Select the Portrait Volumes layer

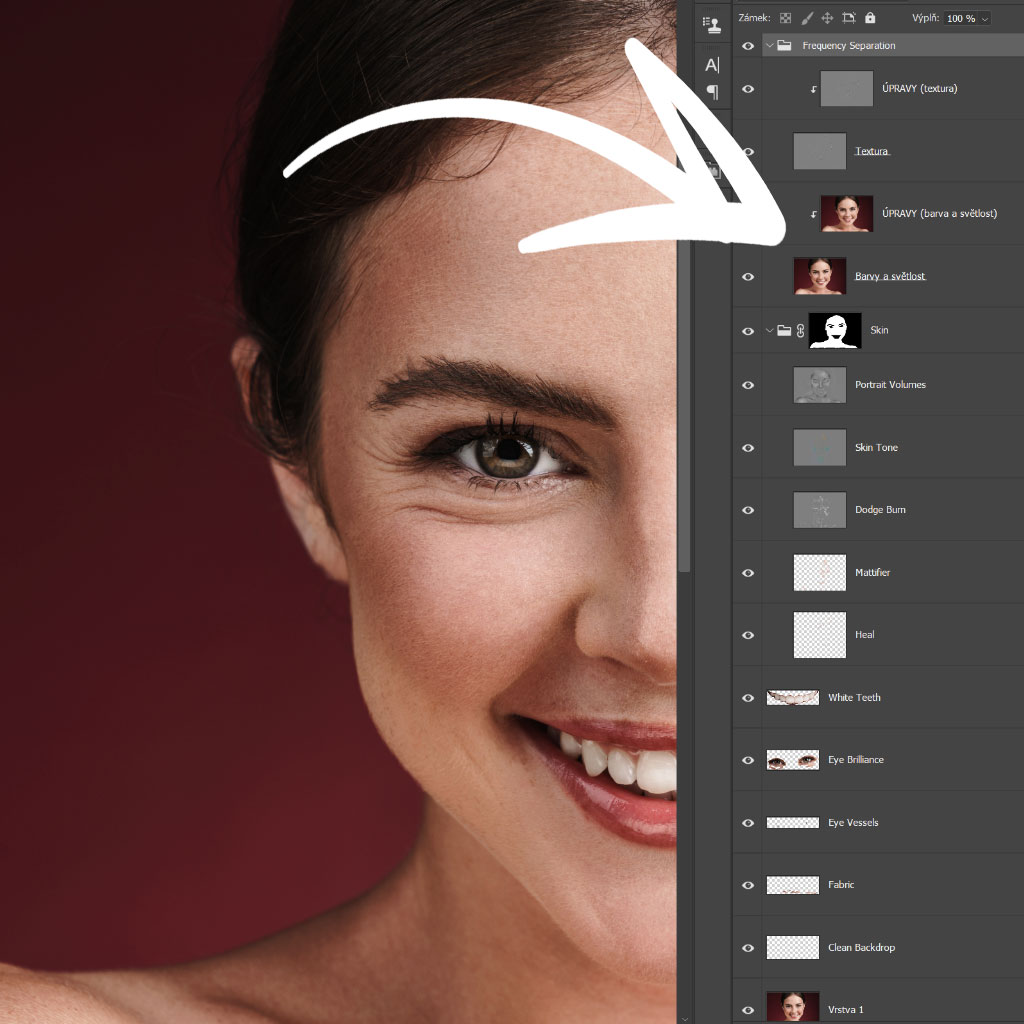pyautogui.click(x=890, y=385)
